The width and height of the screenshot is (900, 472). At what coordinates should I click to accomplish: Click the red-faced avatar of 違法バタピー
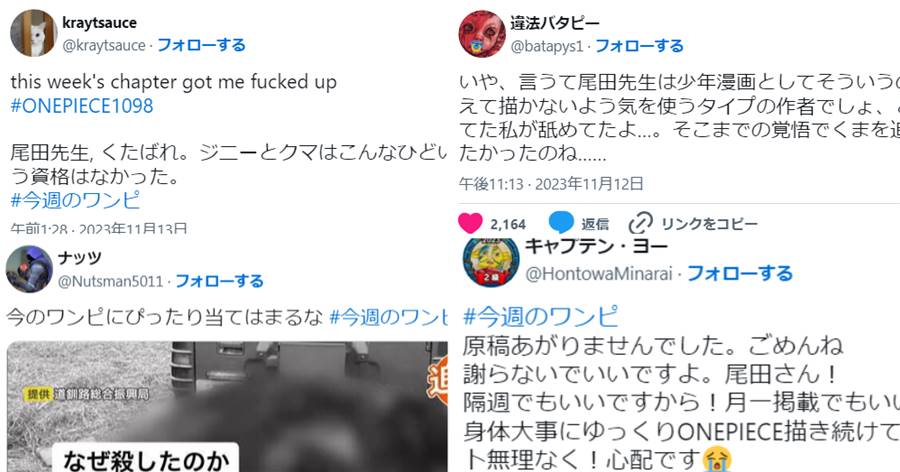coord(482,34)
